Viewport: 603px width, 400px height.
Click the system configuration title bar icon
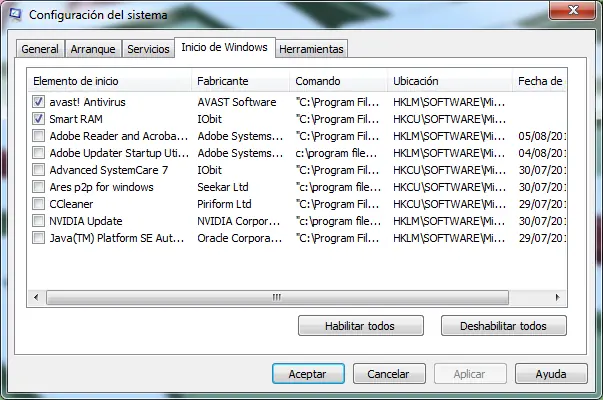coord(15,15)
